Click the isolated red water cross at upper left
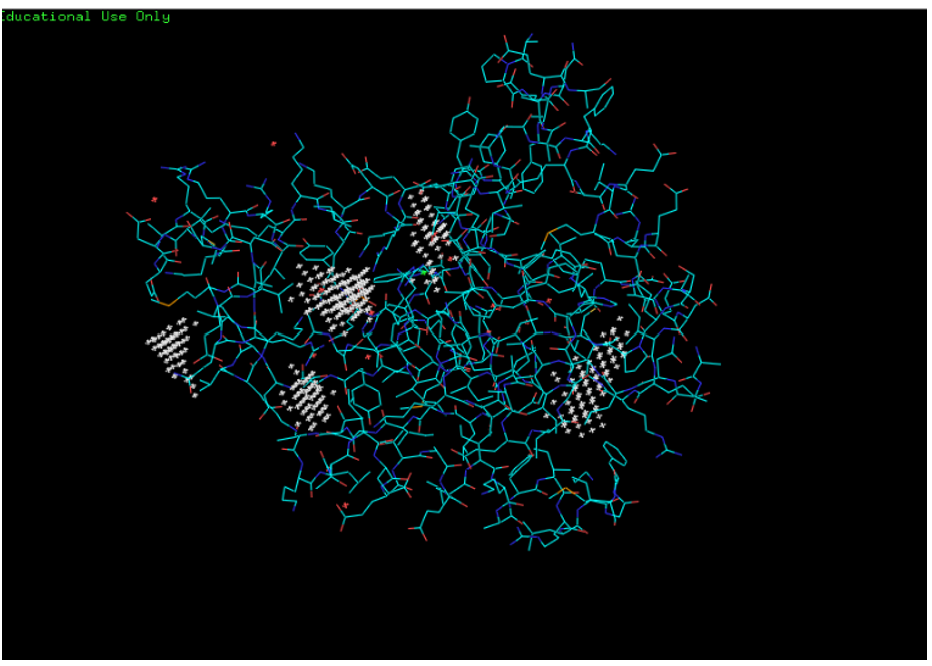This screenshot has width=932, height=666. coord(273,144)
